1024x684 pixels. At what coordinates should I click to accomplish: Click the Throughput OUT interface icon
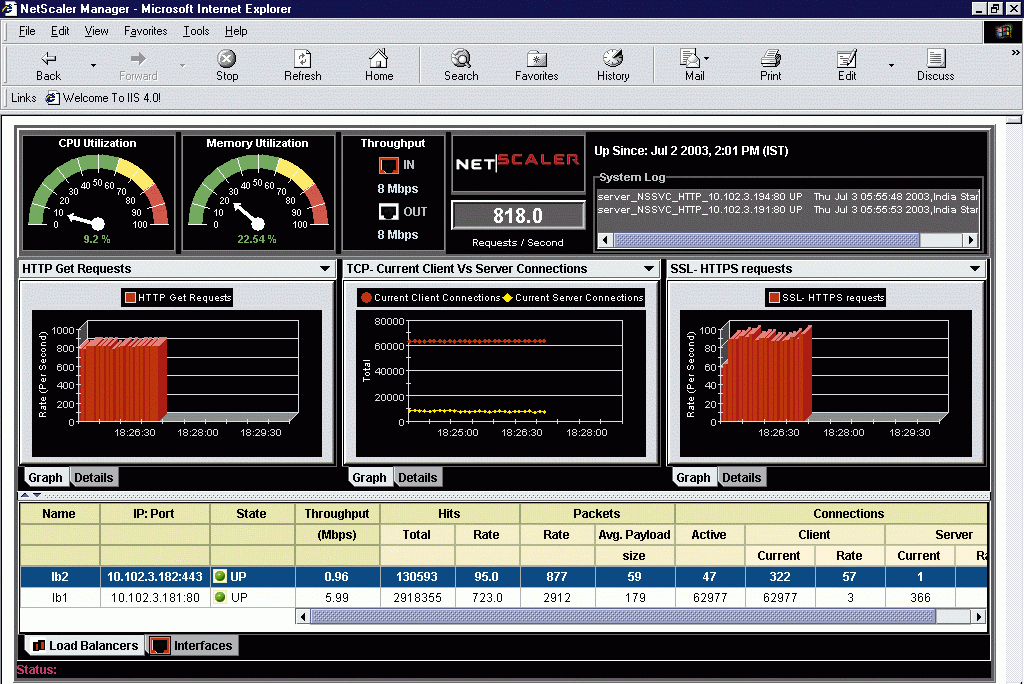click(389, 212)
